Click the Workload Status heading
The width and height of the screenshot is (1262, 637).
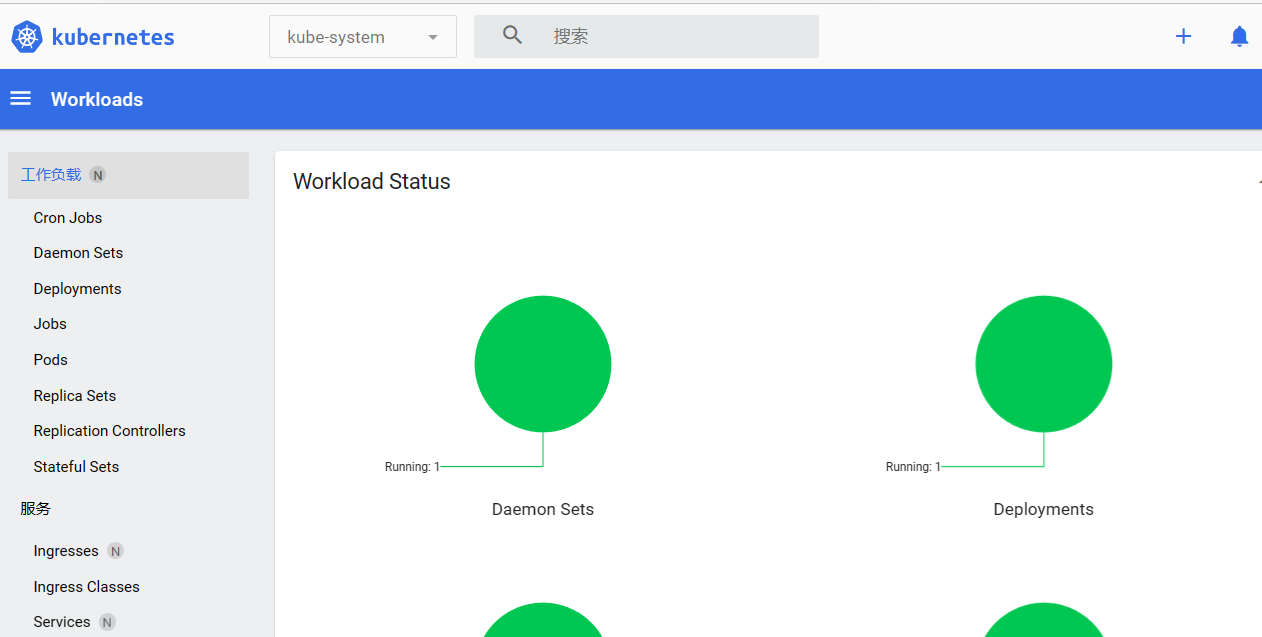pos(372,182)
